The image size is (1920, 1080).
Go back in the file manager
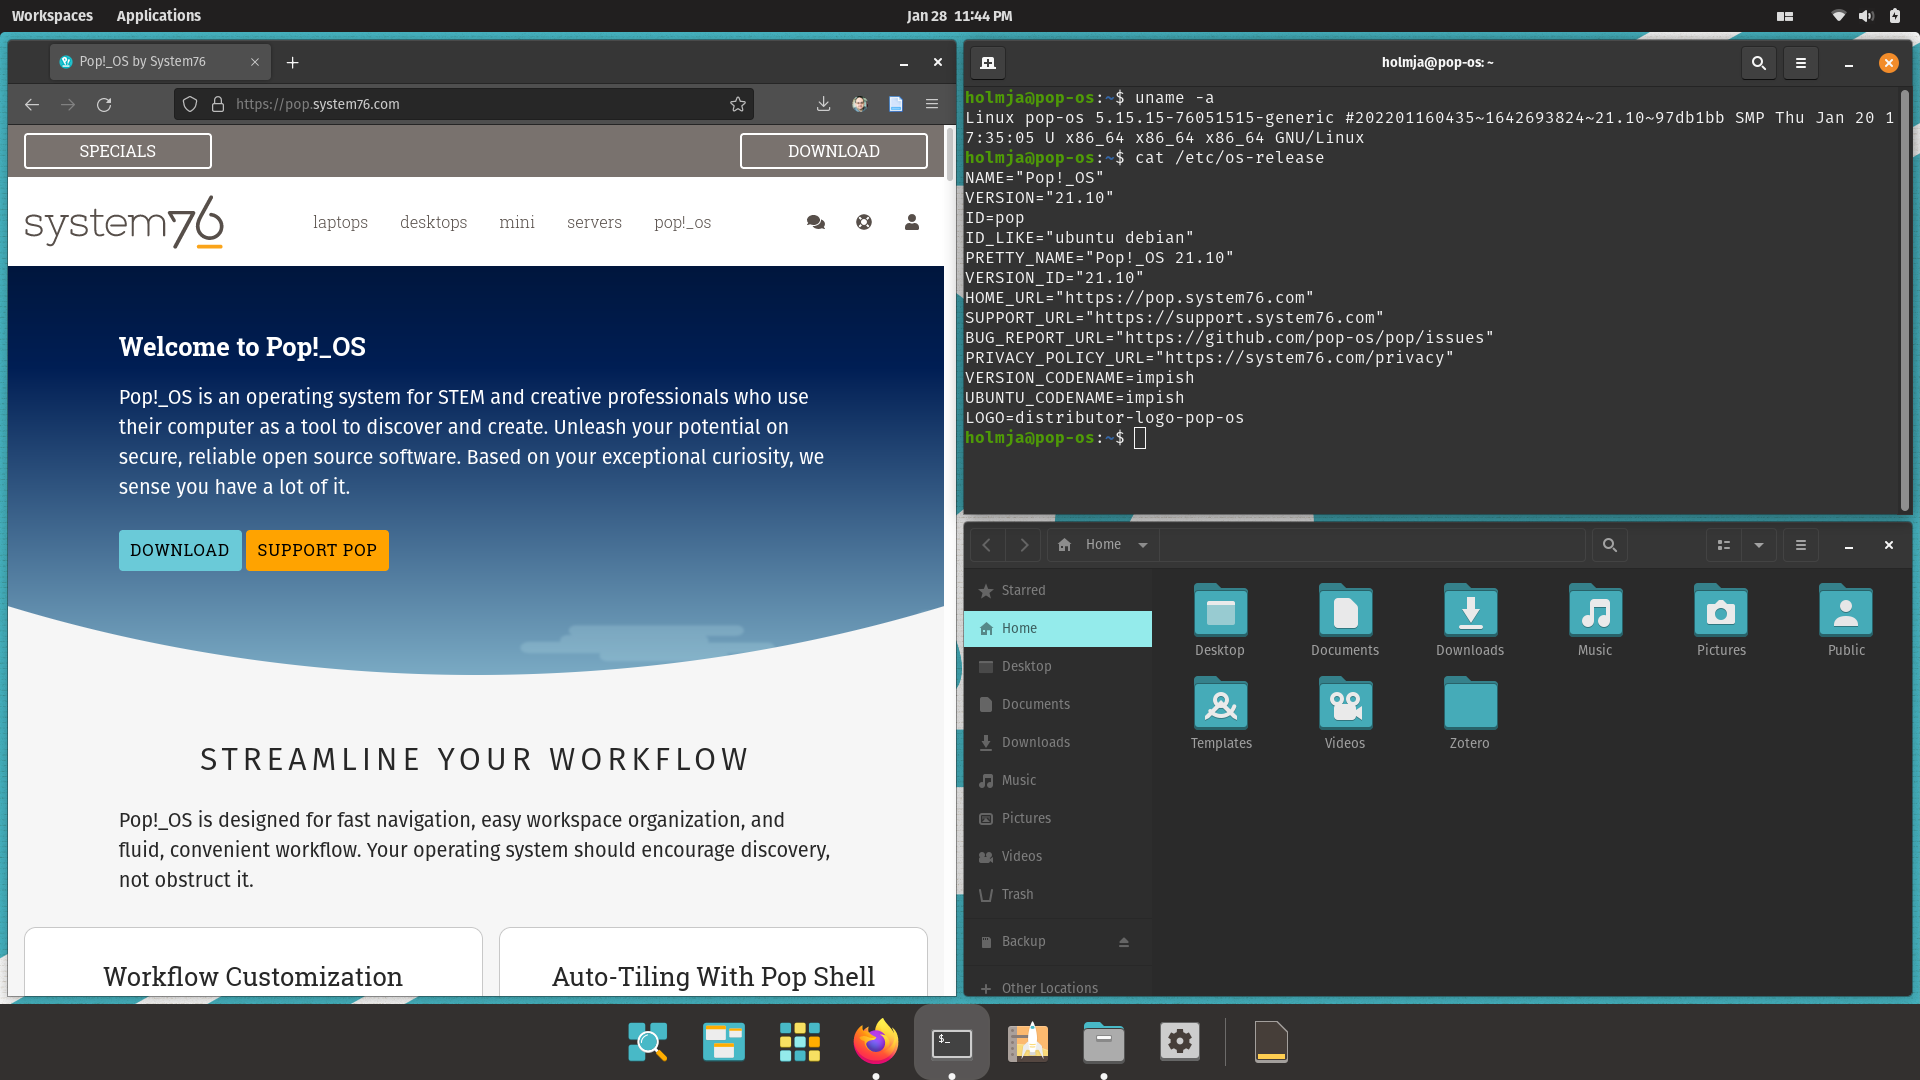(x=987, y=545)
